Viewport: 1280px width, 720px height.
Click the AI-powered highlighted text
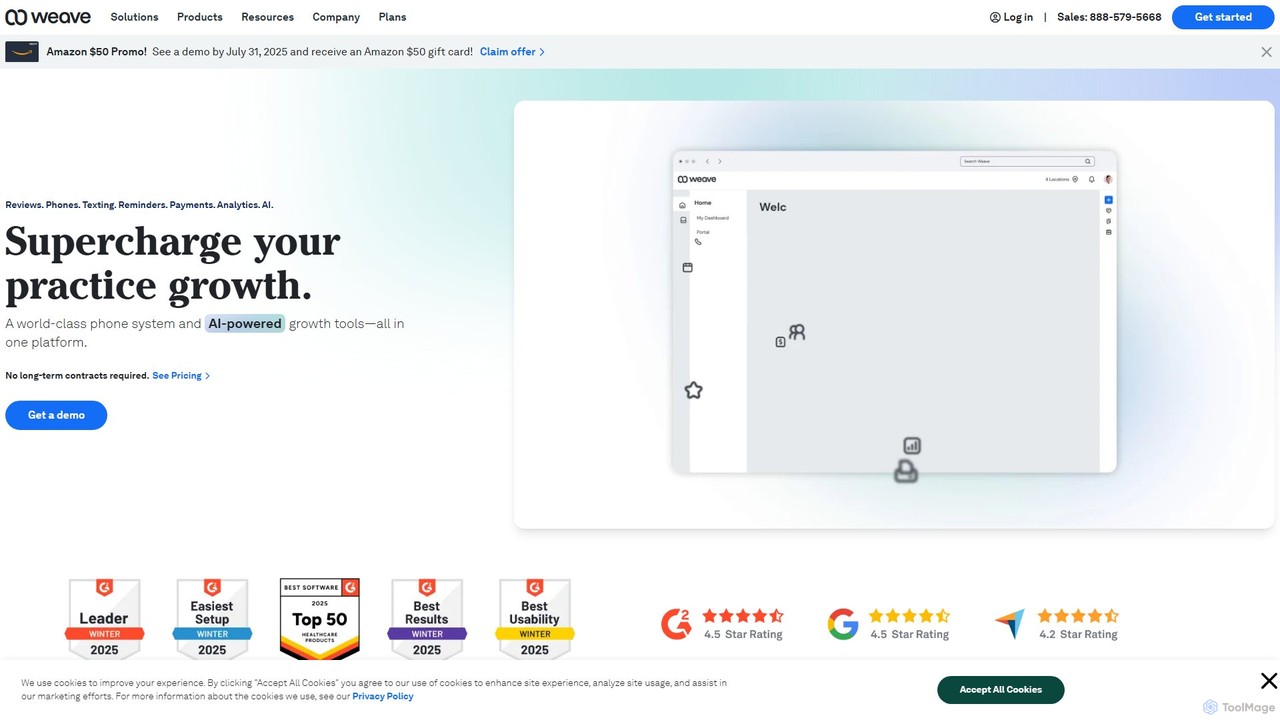click(x=245, y=324)
